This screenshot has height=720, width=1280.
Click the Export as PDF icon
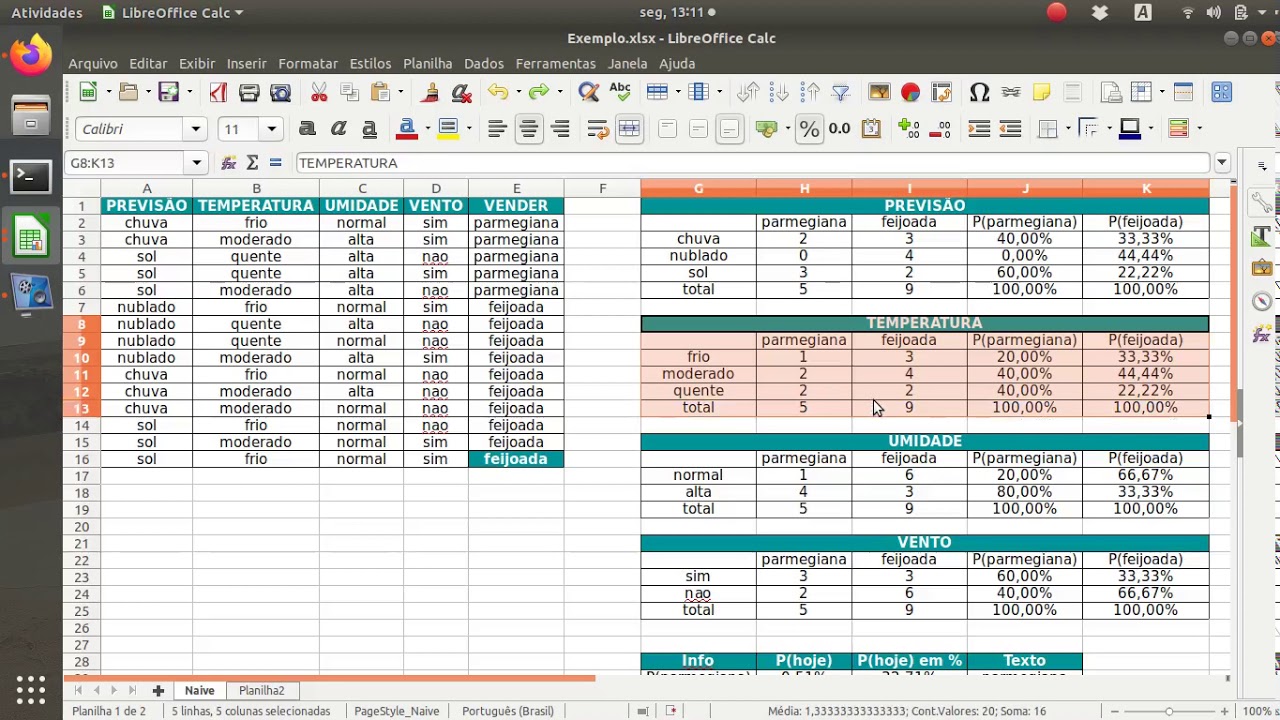(218, 92)
